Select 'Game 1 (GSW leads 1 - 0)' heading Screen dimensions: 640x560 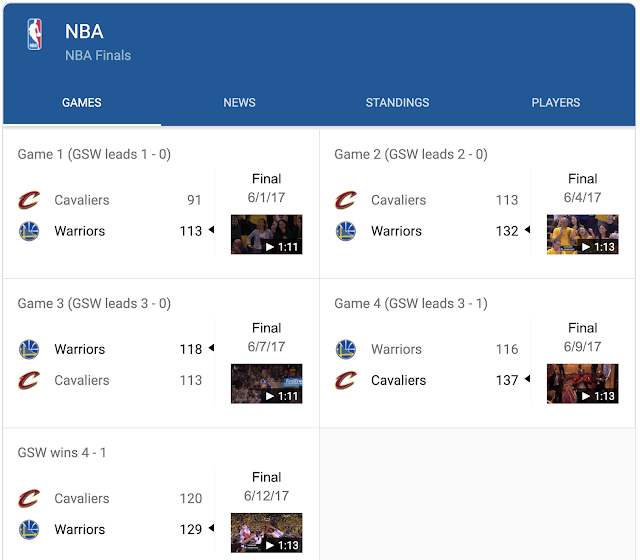pyautogui.click(x=94, y=154)
